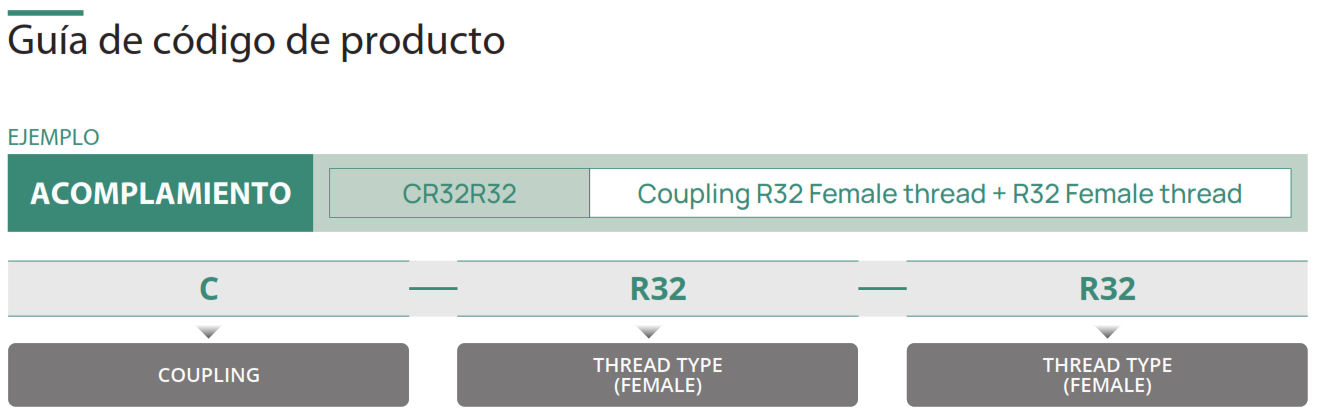1318x420 pixels.
Task: Click the Coupling R32 Female thread description cell
Action: pos(940,193)
